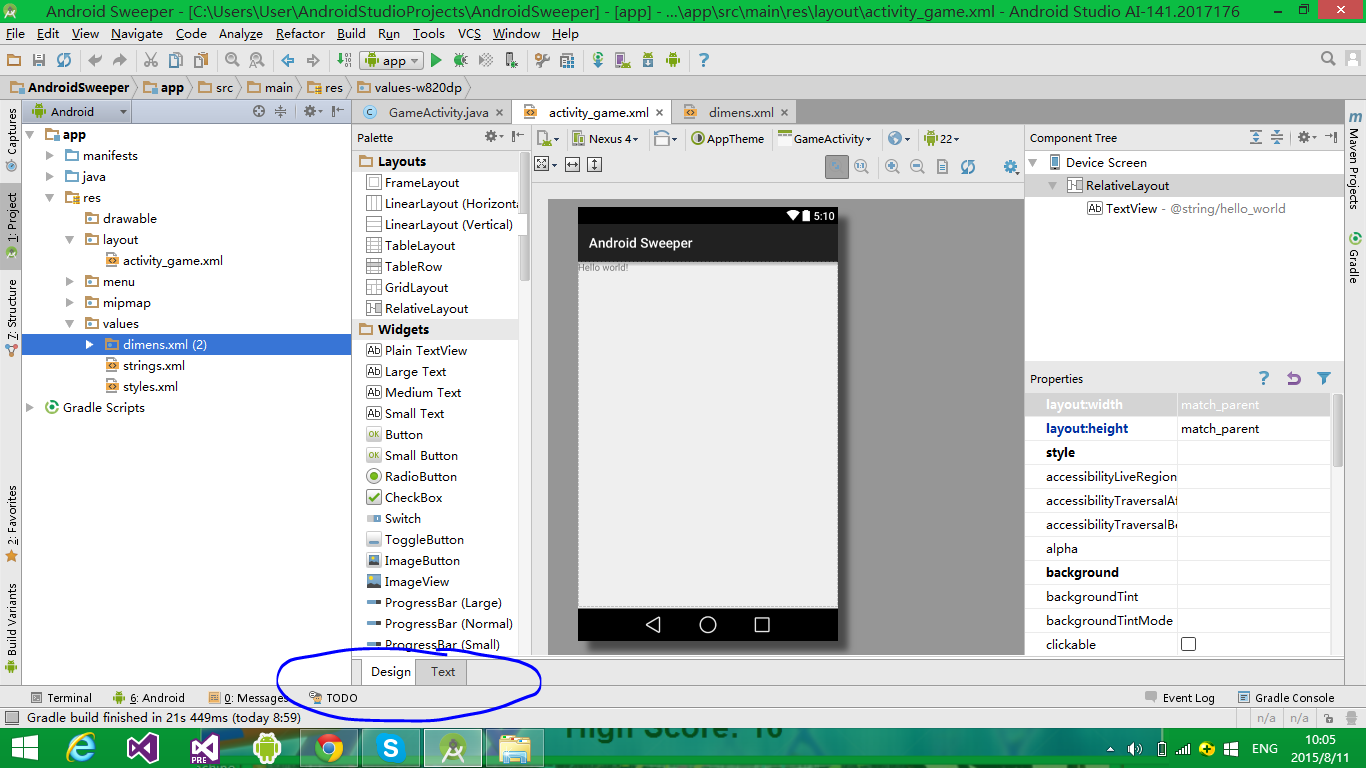Open the Gradle Console
The width and height of the screenshot is (1366, 768).
(x=1286, y=698)
